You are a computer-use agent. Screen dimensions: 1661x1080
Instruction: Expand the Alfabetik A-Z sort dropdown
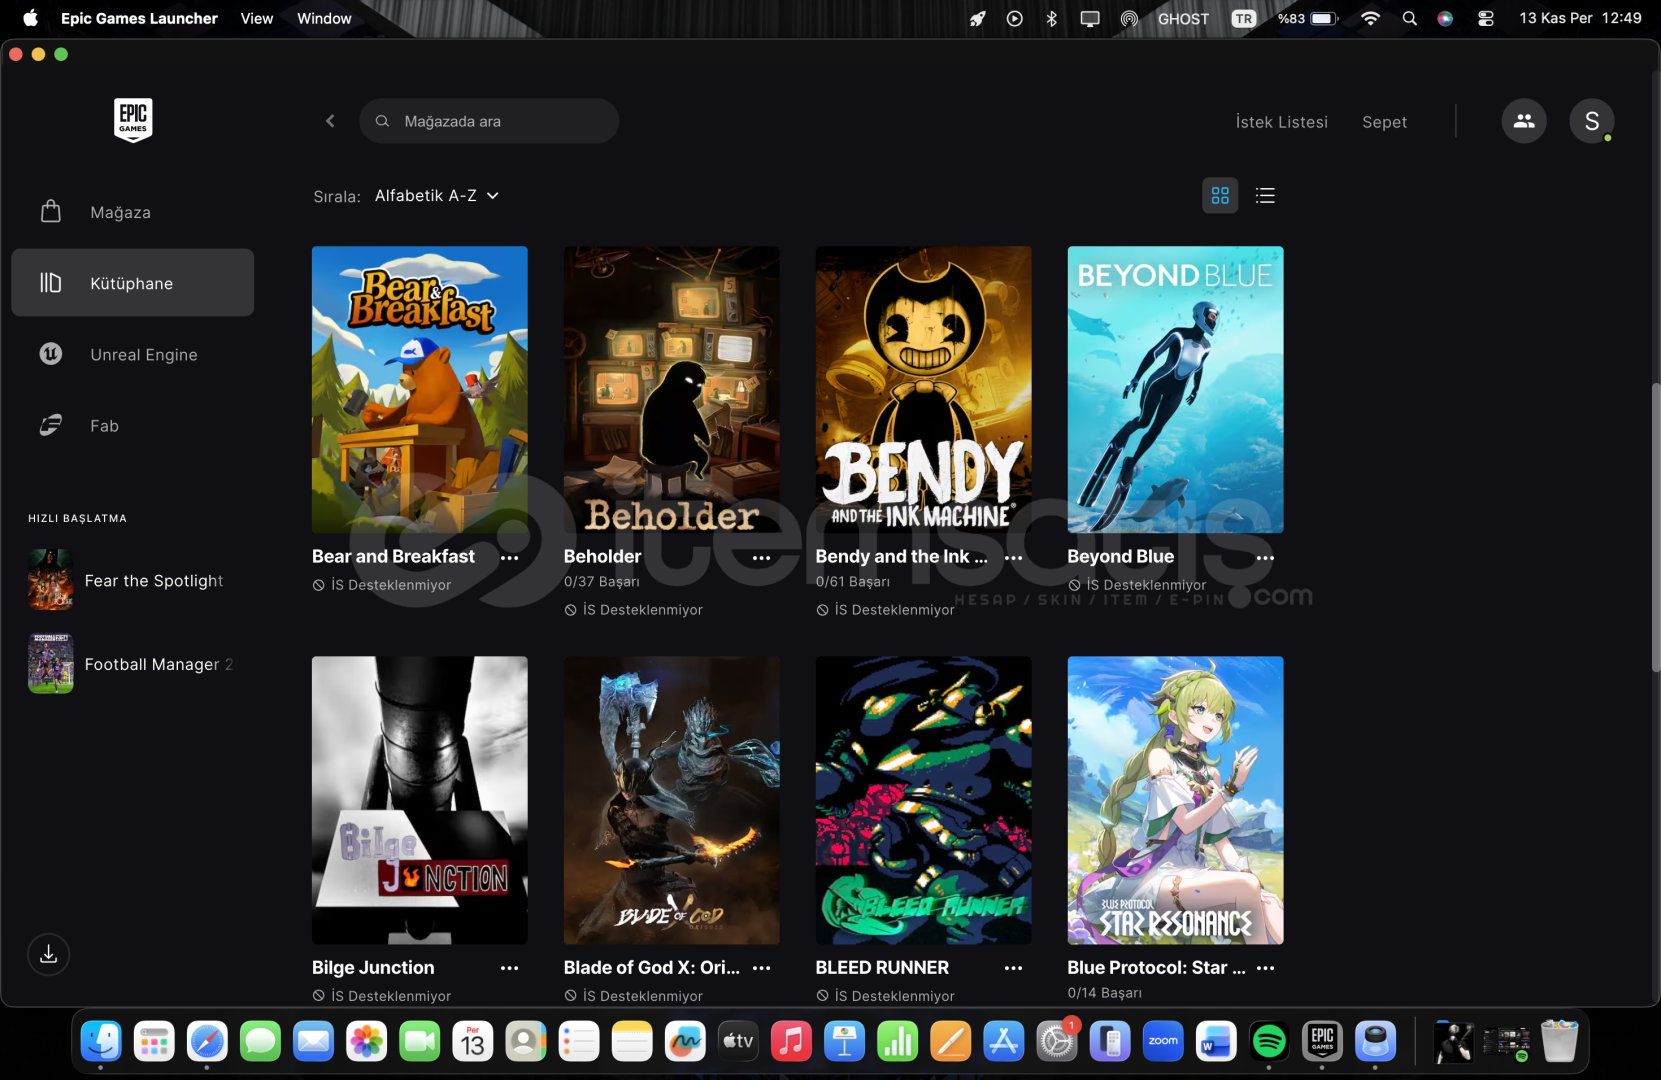(x=437, y=196)
